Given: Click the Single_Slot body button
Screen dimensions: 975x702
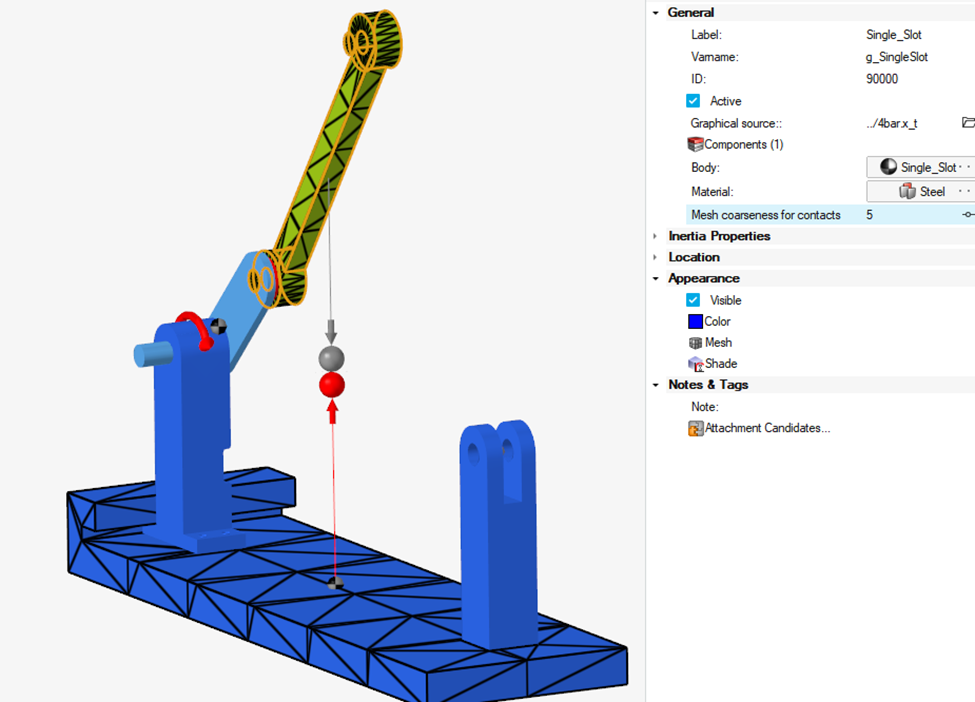Looking at the screenshot, I should click(x=922, y=167).
